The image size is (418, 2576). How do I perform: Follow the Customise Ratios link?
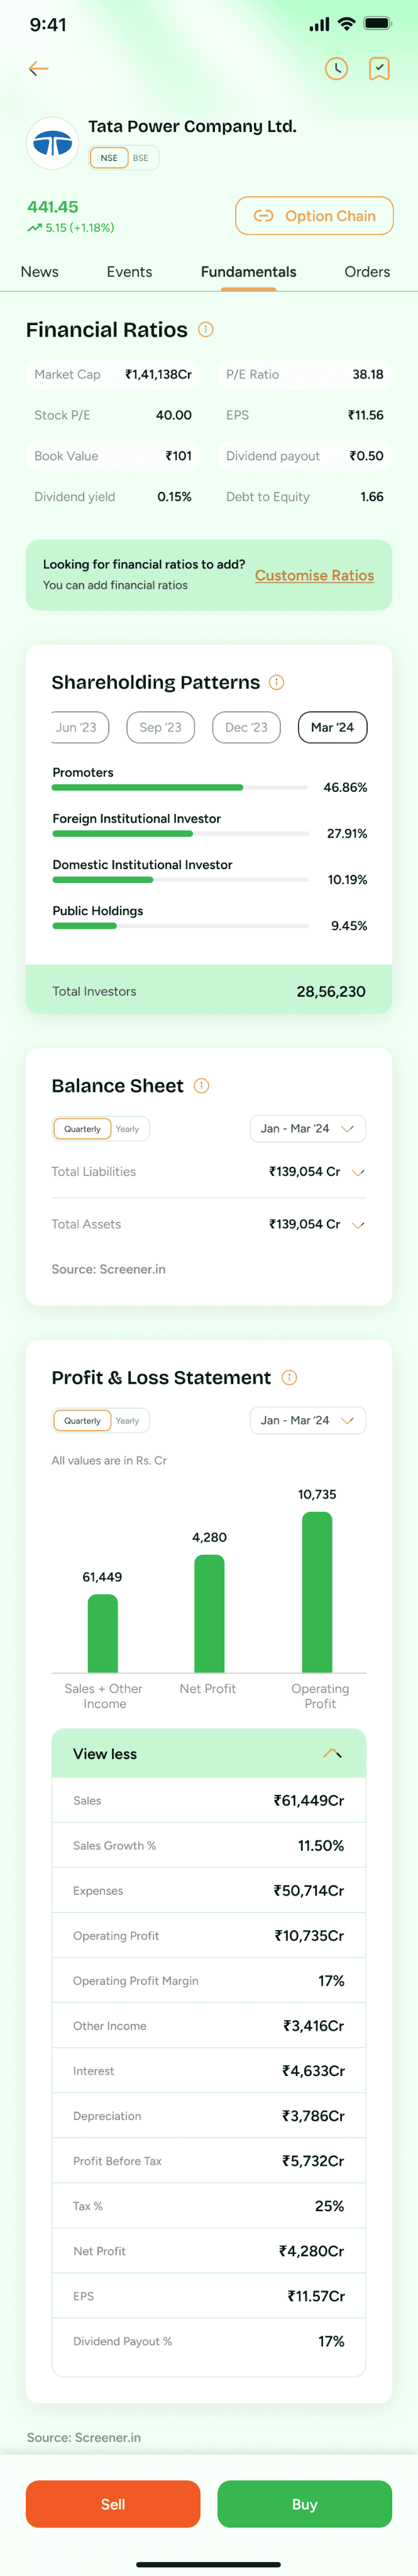(x=314, y=575)
